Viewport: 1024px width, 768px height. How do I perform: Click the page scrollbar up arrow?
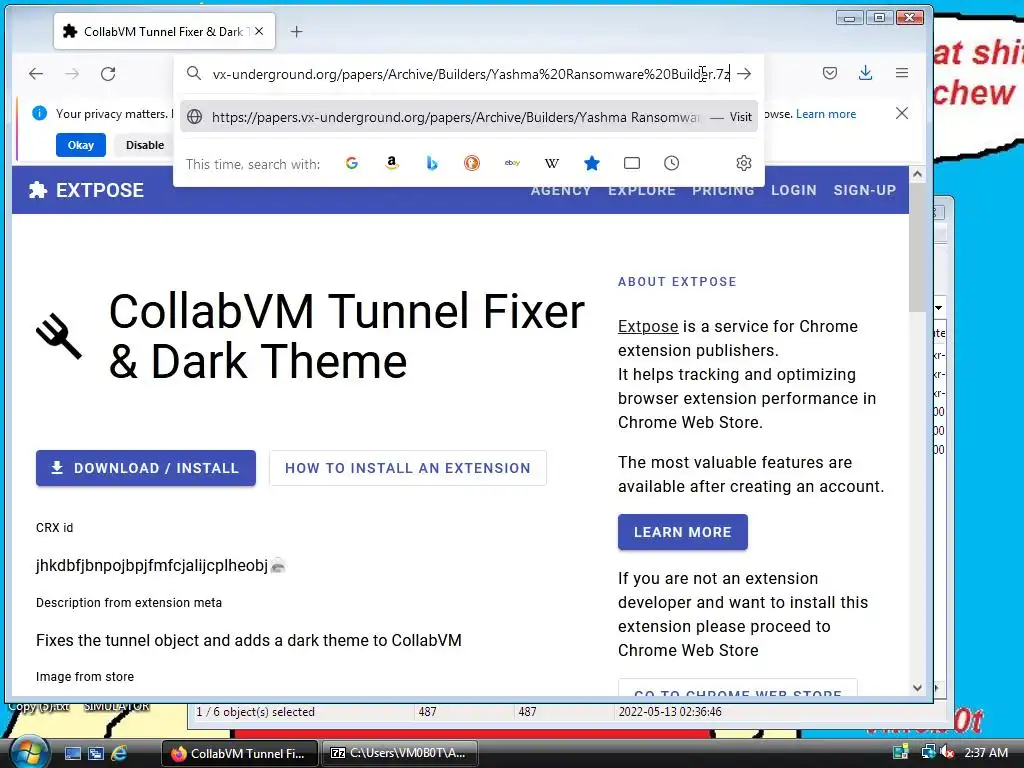pyautogui.click(x=917, y=174)
